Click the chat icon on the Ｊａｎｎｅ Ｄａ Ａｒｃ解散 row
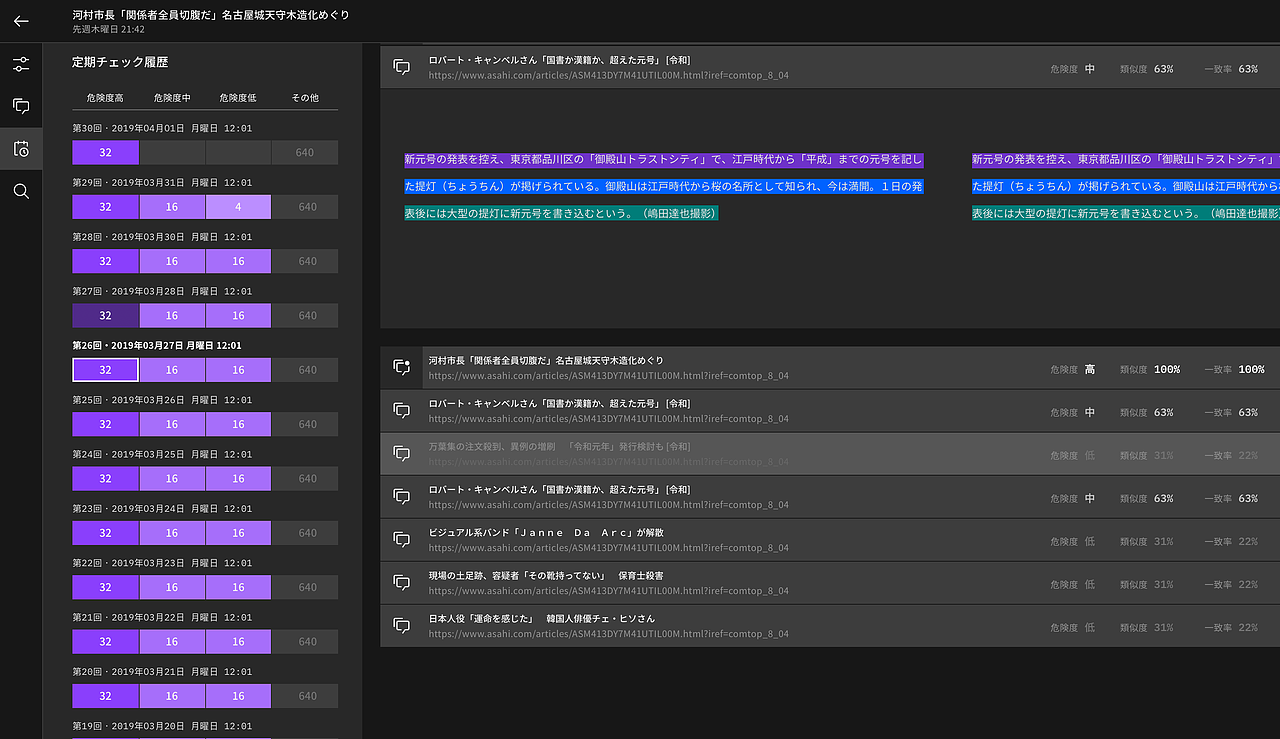The height and width of the screenshot is (739, 1280). point(401,539)
